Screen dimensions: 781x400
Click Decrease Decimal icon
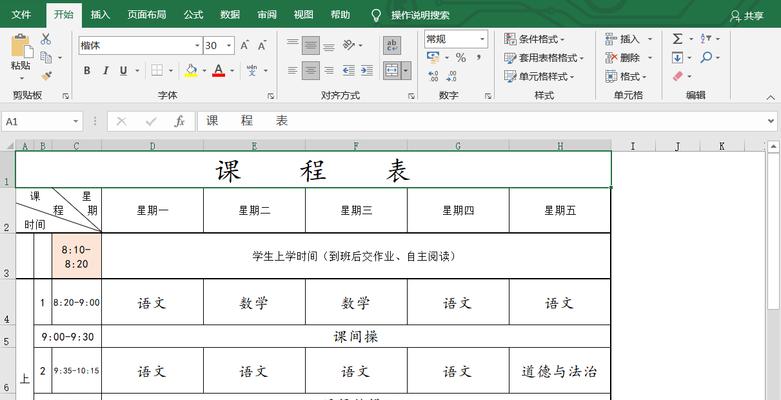pyautogui.click(x=451, y=76)
